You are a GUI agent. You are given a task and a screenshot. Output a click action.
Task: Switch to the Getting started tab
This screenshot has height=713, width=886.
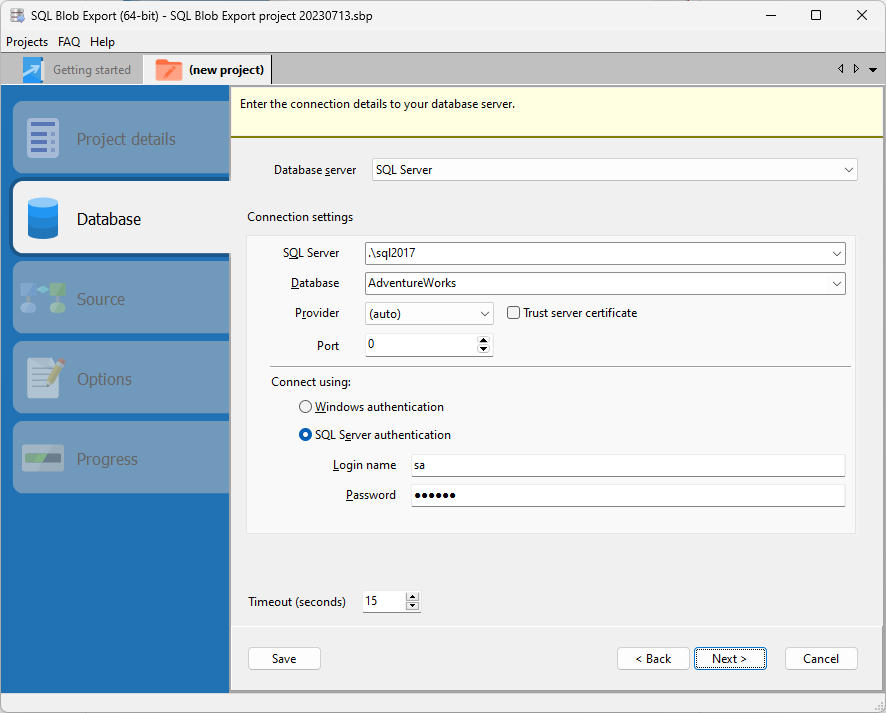(92, 69)
